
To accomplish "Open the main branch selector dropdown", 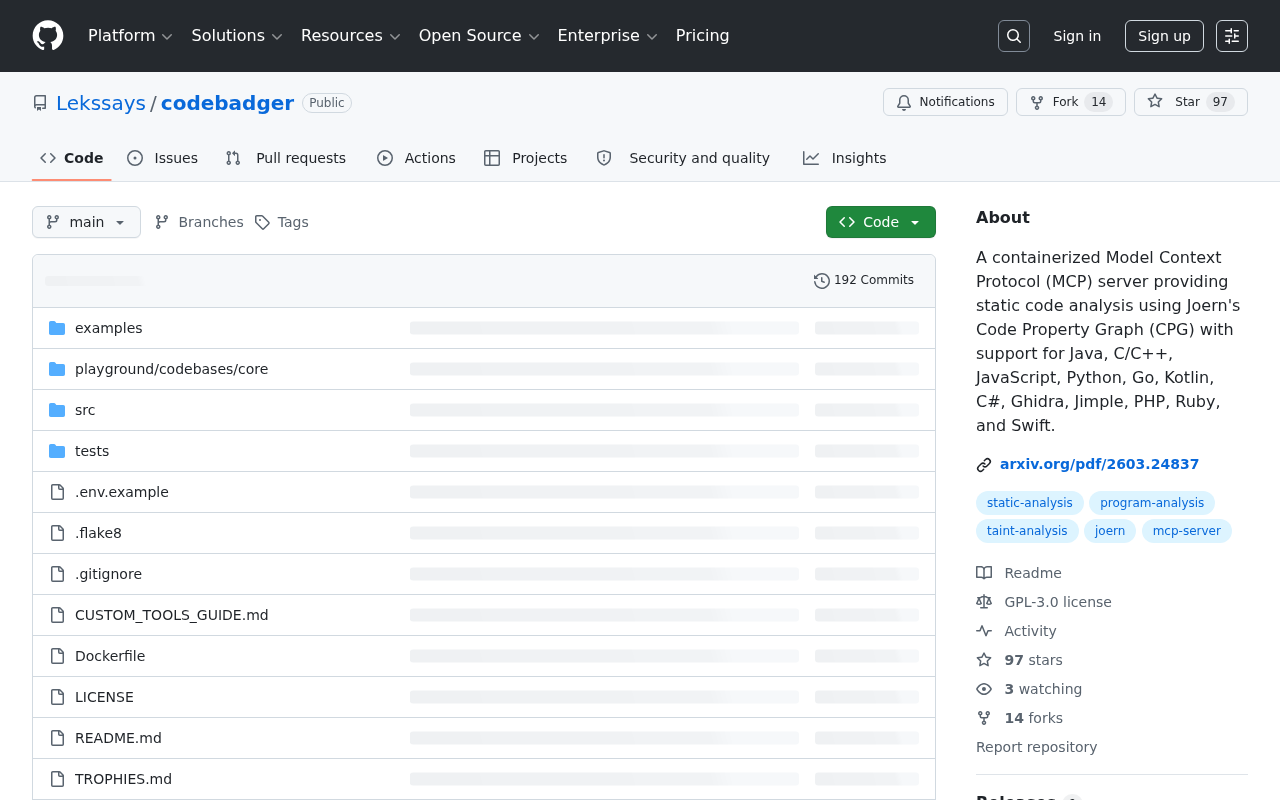I will (86, 222).
